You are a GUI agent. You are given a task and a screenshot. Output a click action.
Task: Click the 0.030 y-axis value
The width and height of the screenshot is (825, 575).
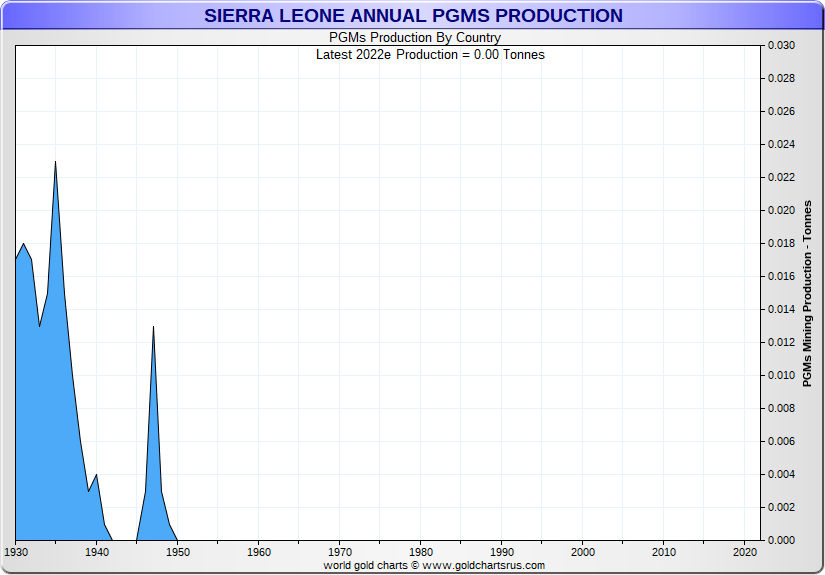781,46
